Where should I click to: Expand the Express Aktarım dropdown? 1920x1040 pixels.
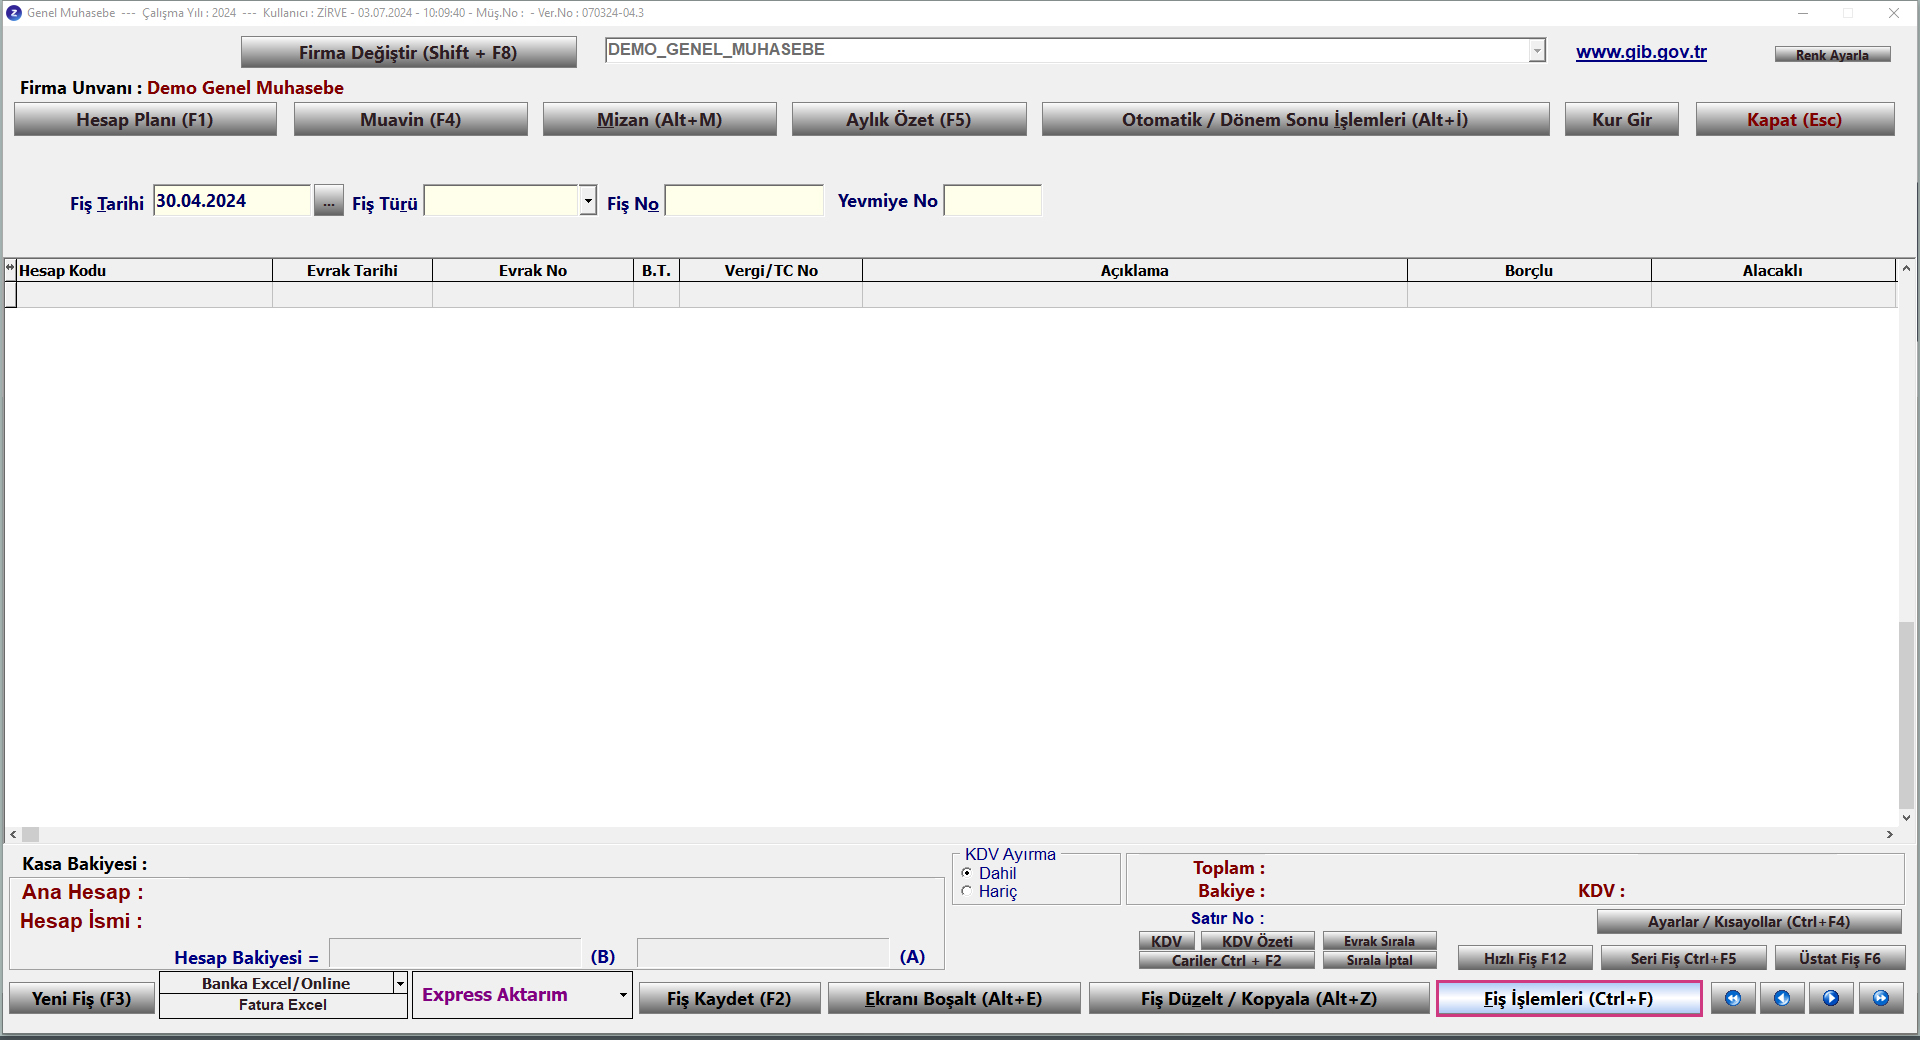pos(622,995)
